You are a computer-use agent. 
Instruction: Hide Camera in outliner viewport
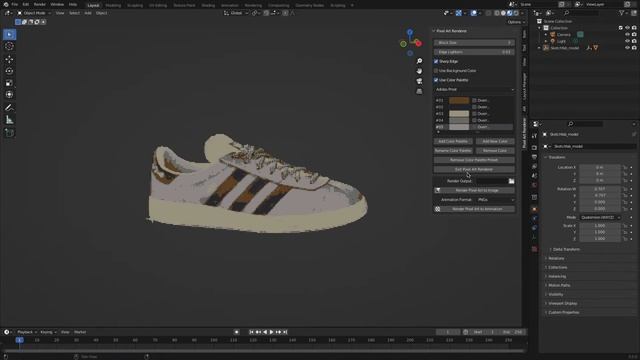[x=627, y=35]
